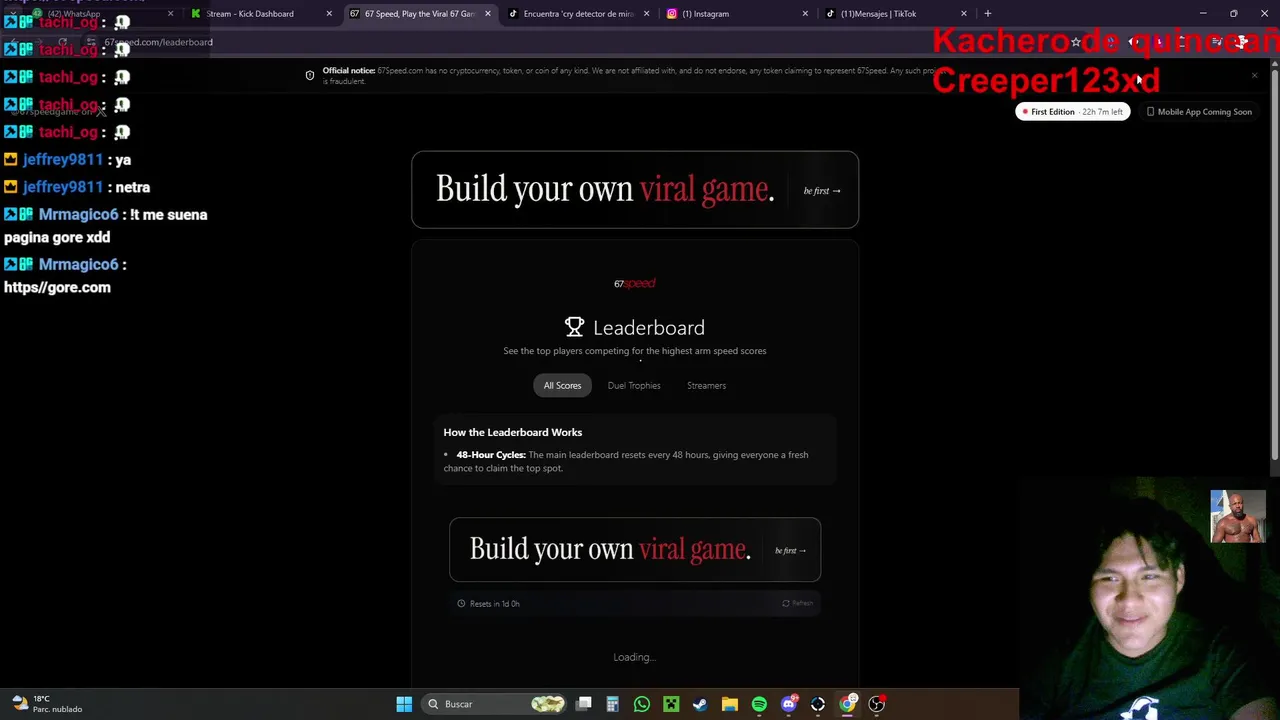Bookmark this page with the star icon
This screenshot has width=1280, height=720.
[x=1076, y=42]
